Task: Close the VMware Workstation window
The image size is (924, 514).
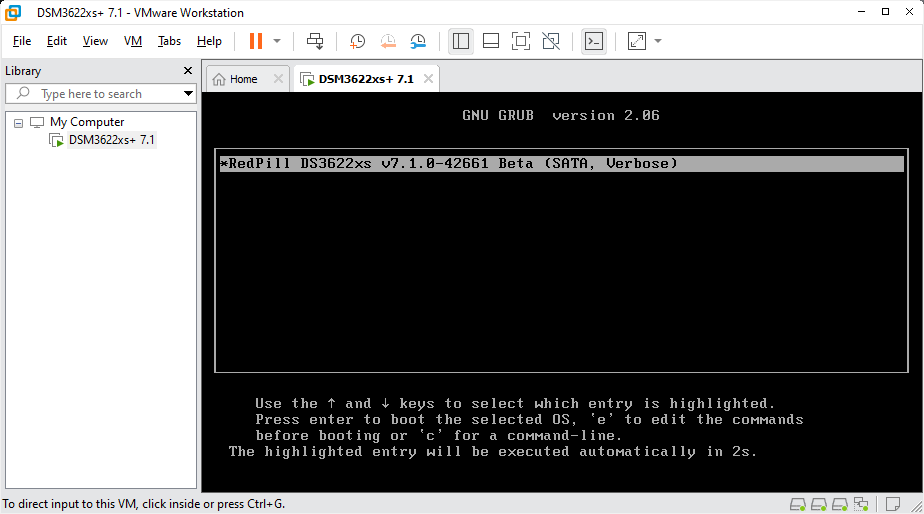Action: click(909, 12)
